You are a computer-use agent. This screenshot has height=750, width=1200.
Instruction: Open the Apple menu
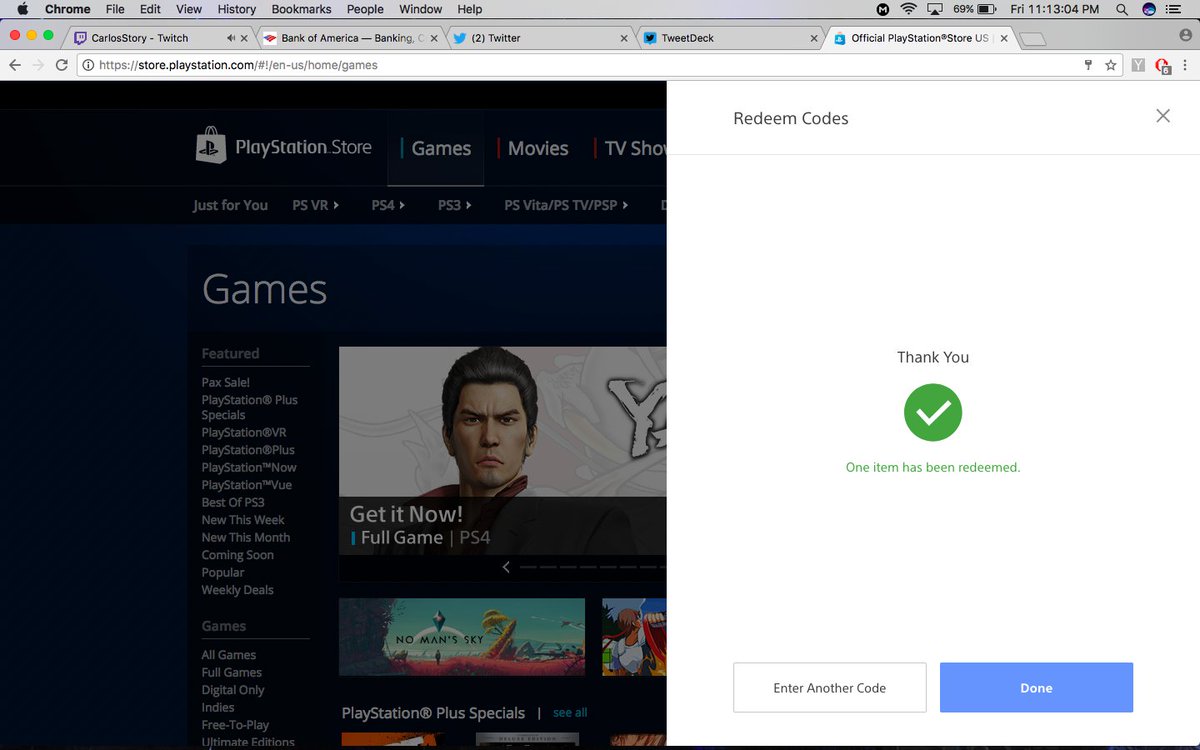click(22, 9)
